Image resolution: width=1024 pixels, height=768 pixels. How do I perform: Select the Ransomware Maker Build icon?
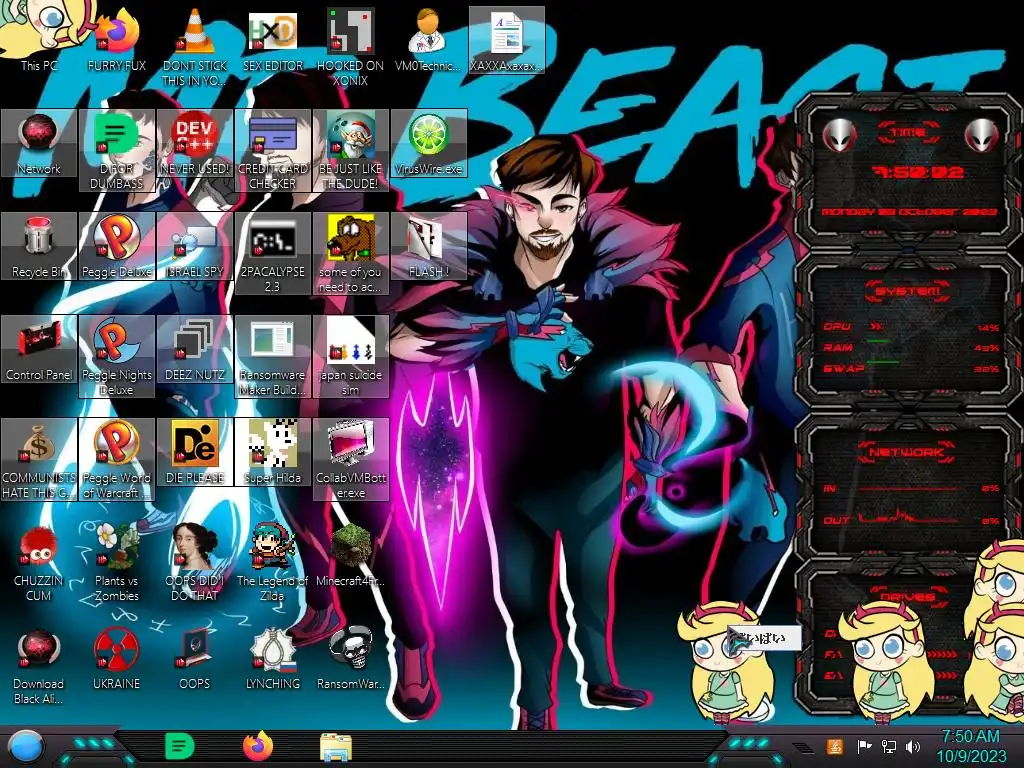coord(272,357)
